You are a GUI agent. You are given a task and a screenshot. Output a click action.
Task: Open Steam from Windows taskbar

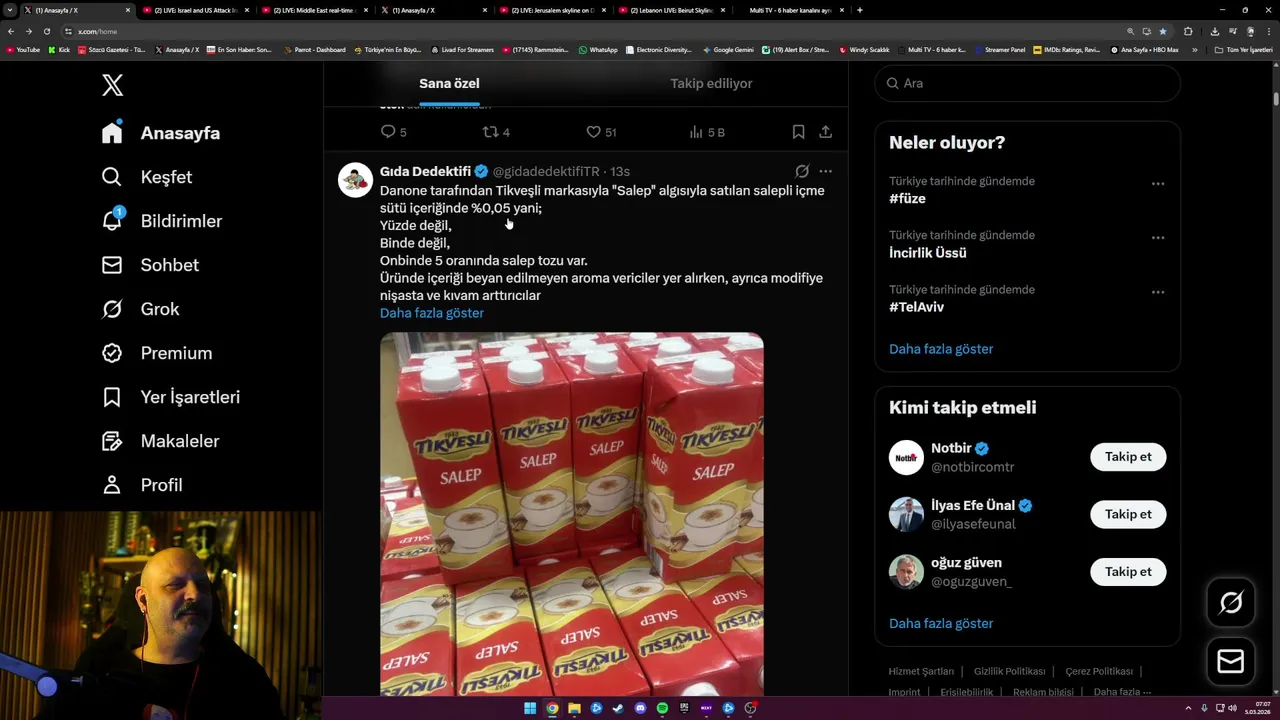pos(618,709)
